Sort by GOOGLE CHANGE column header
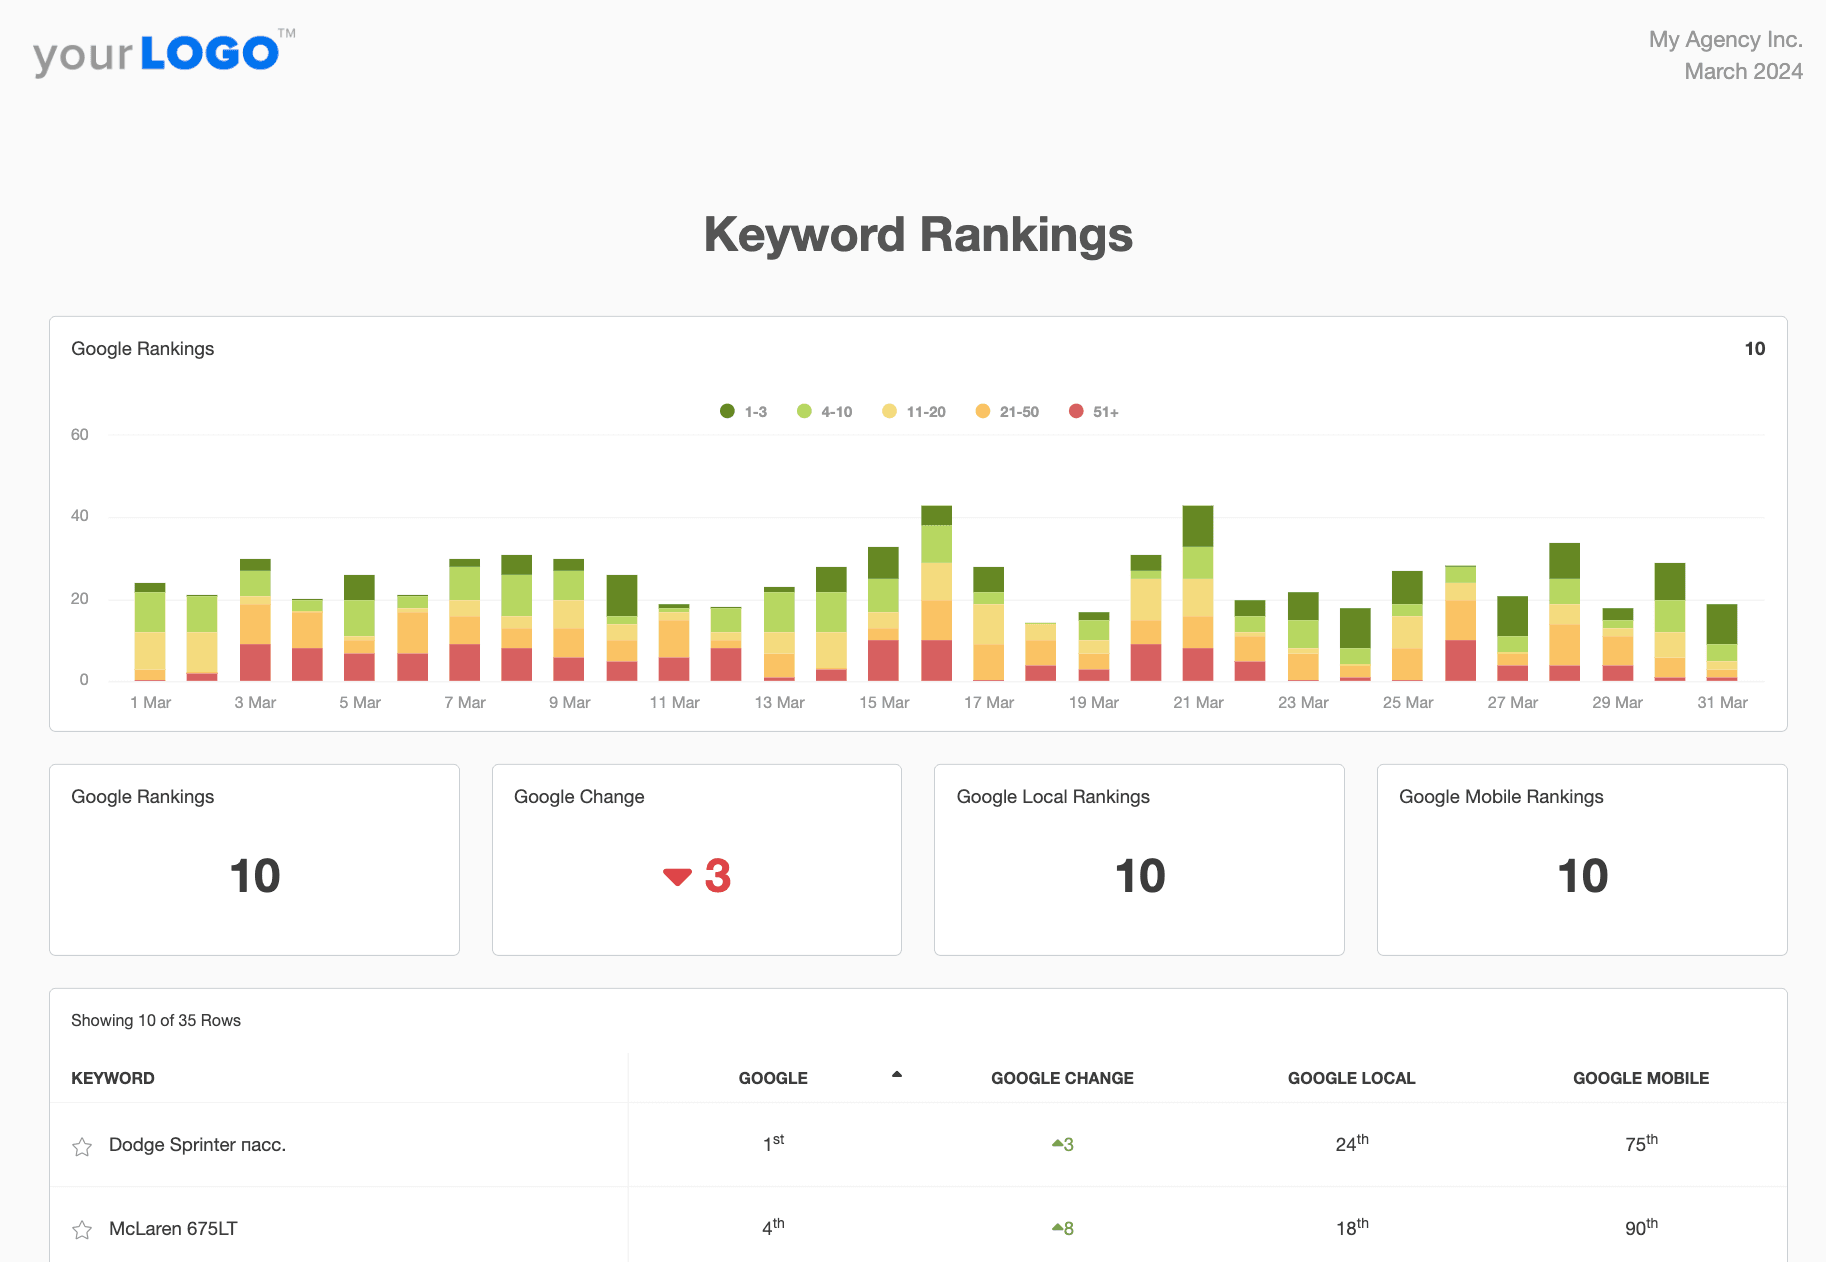The image size is (1826, 1262). pyautogui.click(x=1062, y=1078)
